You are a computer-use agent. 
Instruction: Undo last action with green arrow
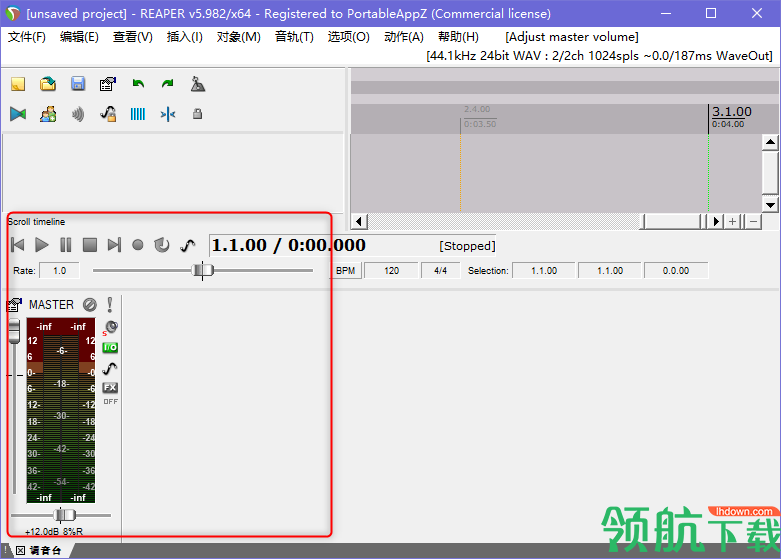coord(138,84)
